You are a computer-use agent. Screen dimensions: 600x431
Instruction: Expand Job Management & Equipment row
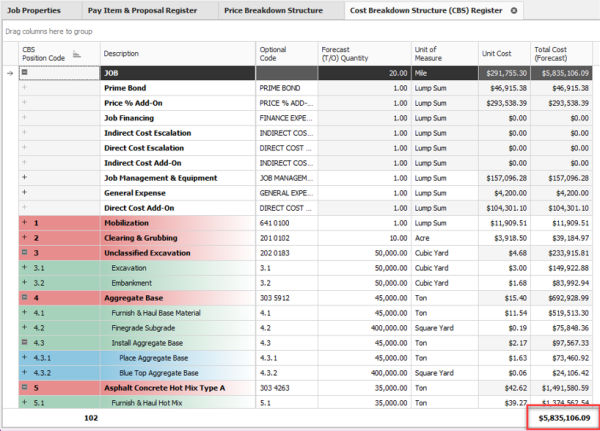pos(24,177)
